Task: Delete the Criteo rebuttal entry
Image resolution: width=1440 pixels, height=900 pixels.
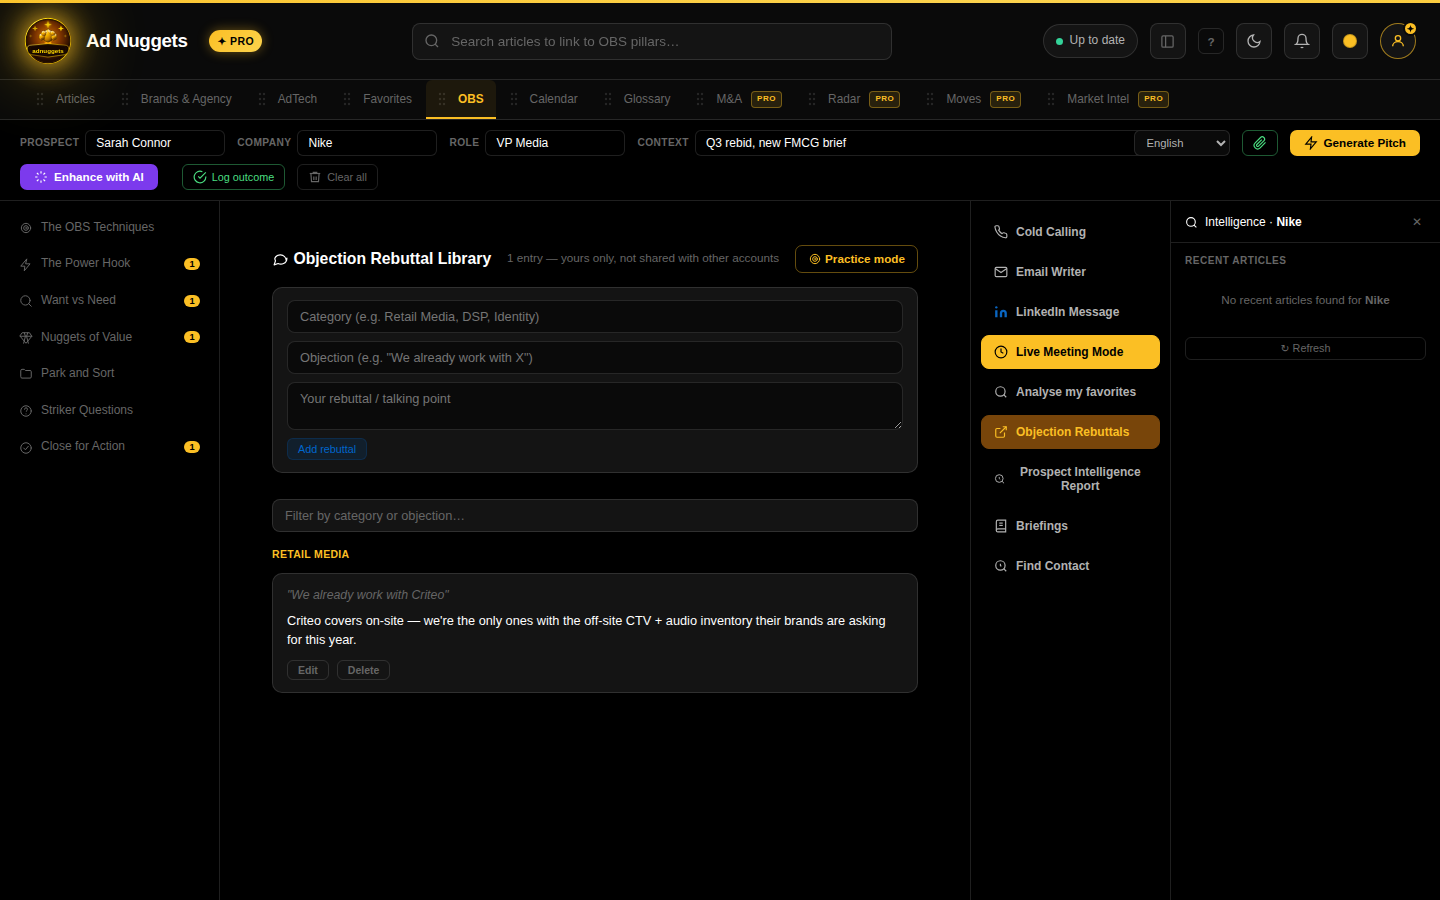Action: pos(363,670)
